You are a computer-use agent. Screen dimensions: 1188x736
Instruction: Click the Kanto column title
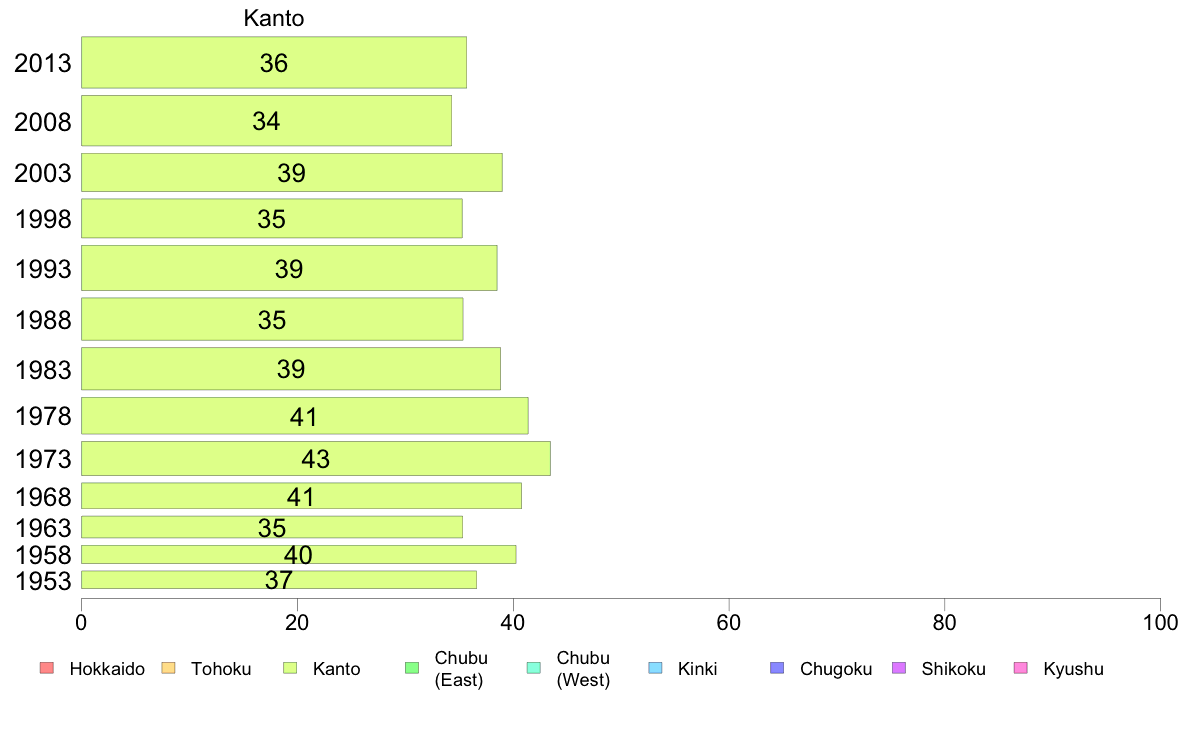274,18
